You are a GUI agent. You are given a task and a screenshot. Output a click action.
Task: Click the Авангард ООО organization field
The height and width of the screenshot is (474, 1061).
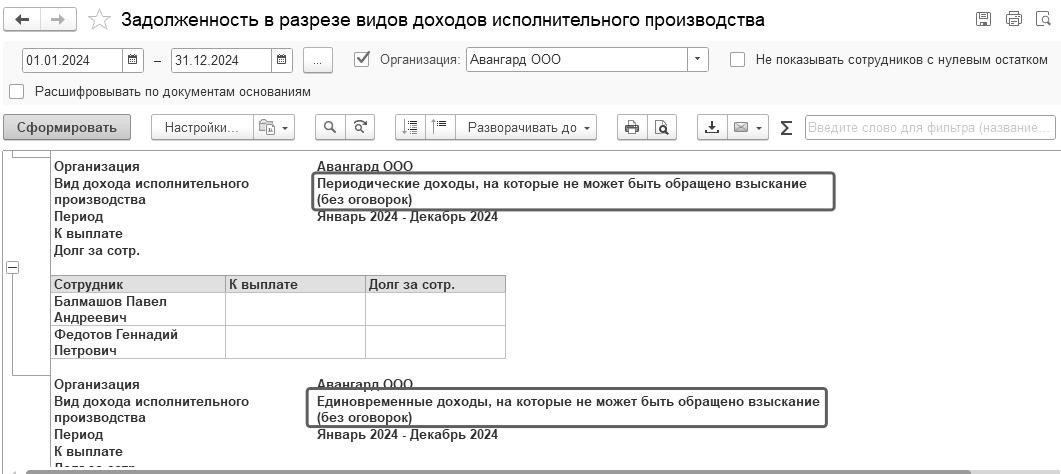(x=577, y=60)
